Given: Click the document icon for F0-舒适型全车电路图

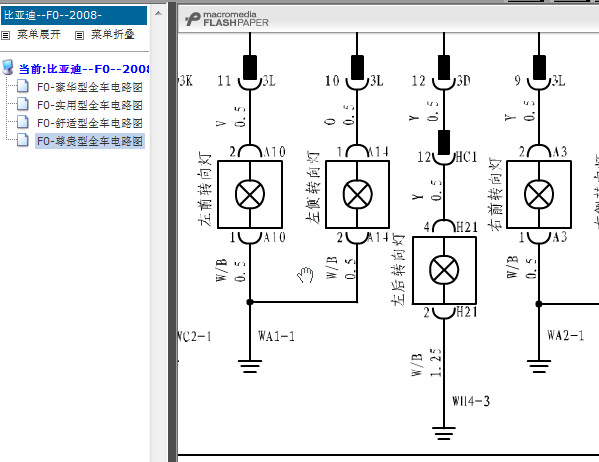Looking at the screenshot, I should click(23, 122).
